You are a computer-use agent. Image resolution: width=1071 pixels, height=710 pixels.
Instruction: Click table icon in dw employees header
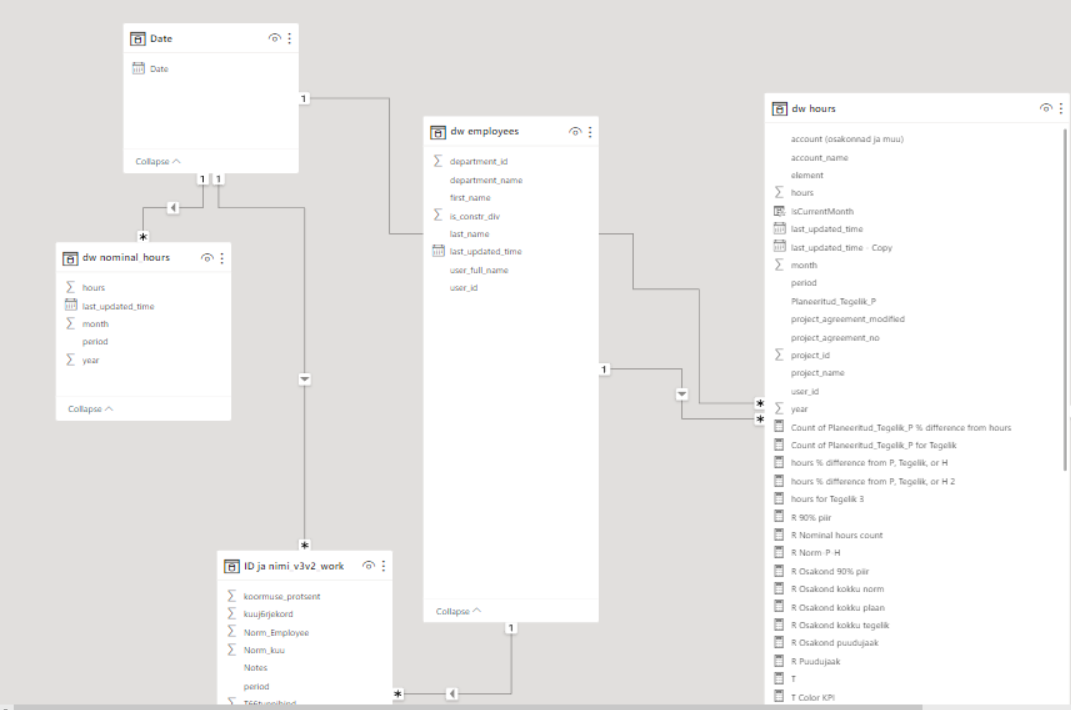[x=438, y=132]
